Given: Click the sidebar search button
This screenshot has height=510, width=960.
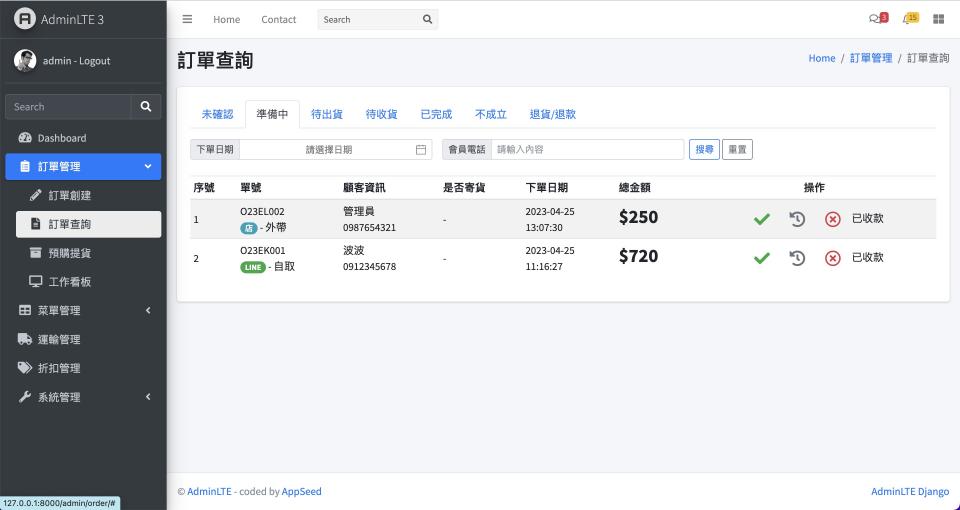Looking at the screenshot, I should [145, 107].
